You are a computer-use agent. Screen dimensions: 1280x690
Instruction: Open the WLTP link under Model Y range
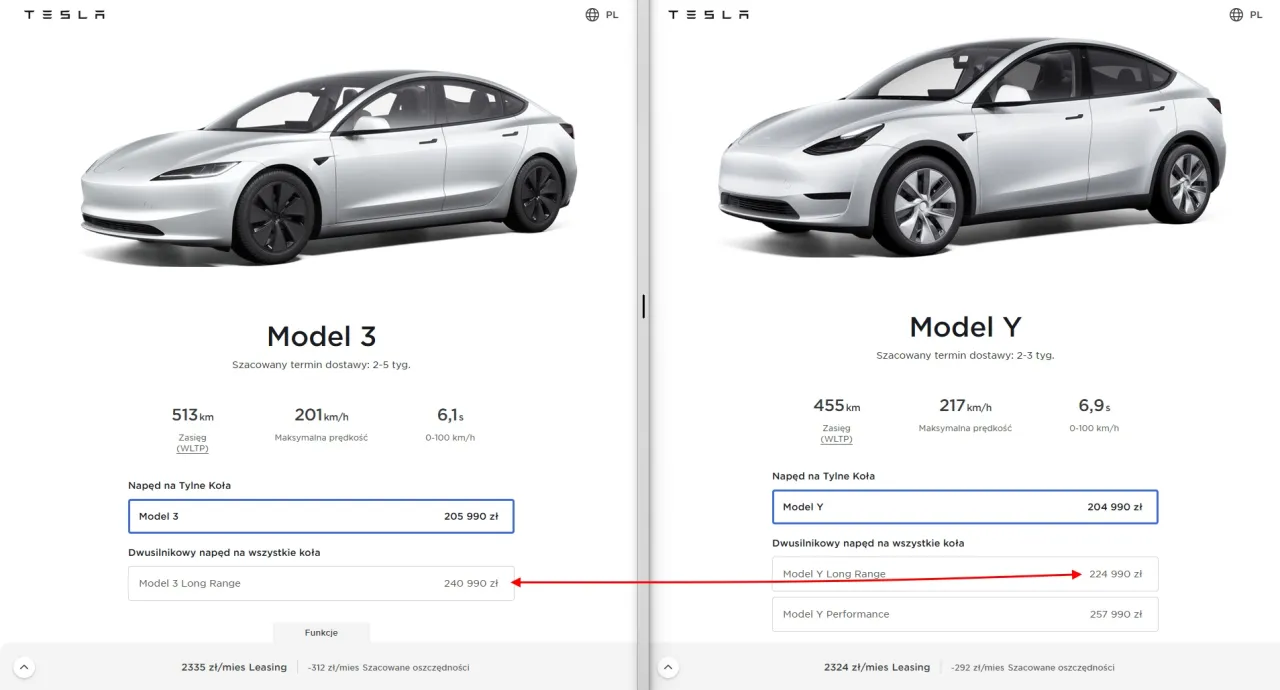836,439
